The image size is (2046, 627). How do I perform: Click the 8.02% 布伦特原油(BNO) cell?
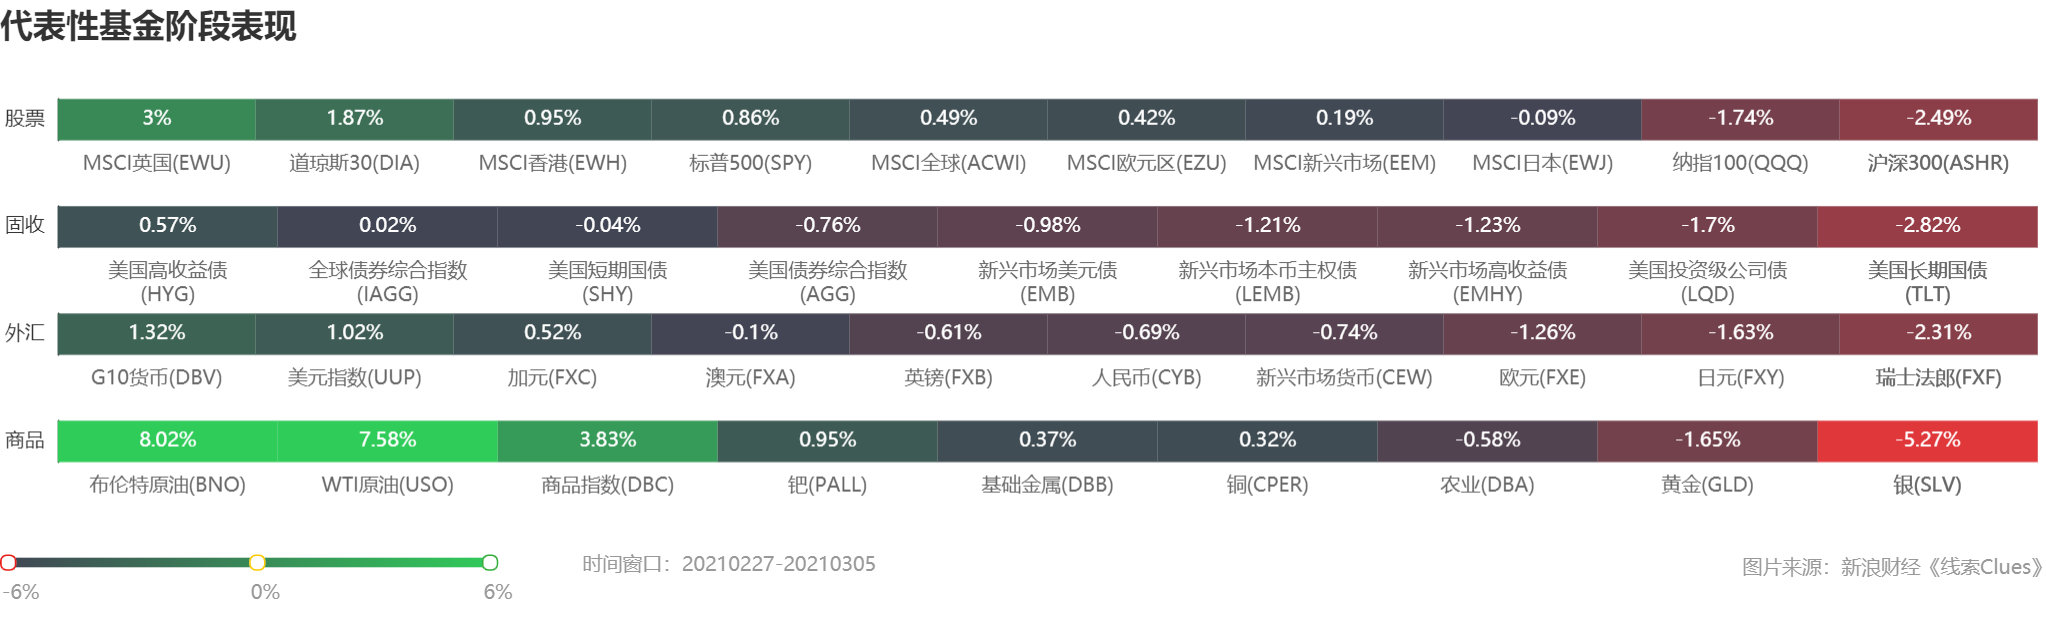(x=167, y=440)
